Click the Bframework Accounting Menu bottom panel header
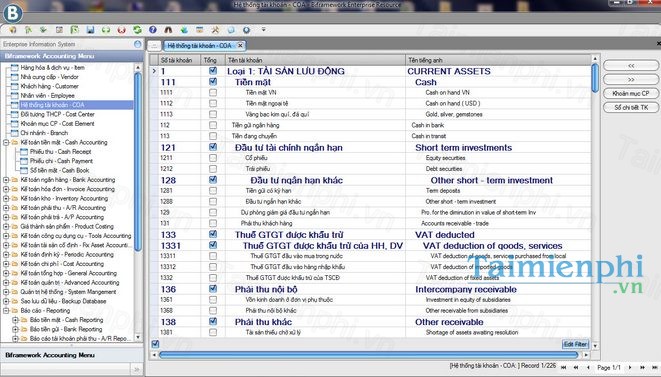Image resolution: width=661 pixels, height=377 pixels. pos(72,355)
